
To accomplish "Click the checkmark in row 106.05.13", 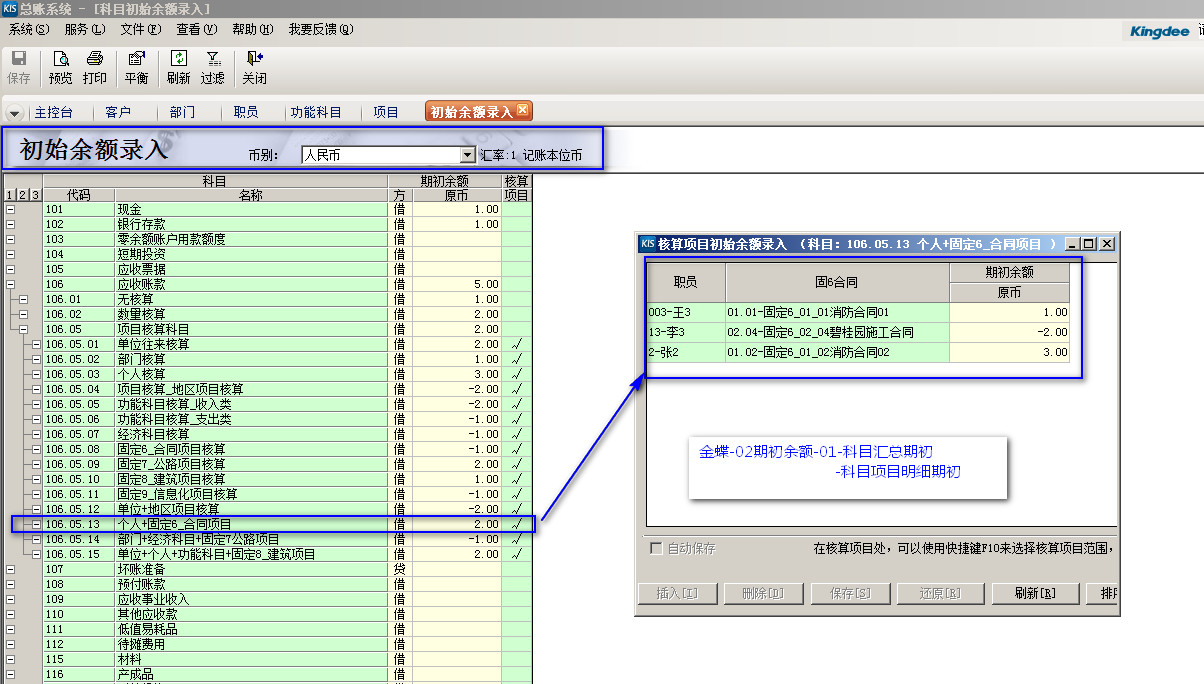I will pyautogui.click(x=517, y=524).
